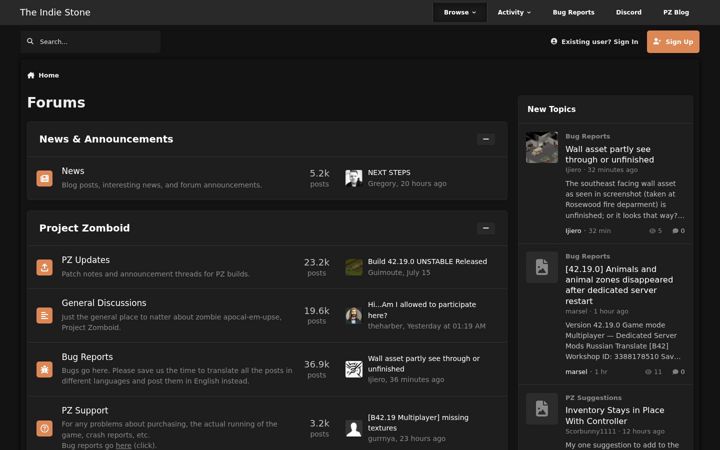720x450 pixels.
Task: Click PZ Suggestions category label in sidebar
Action: pos(593,398)
